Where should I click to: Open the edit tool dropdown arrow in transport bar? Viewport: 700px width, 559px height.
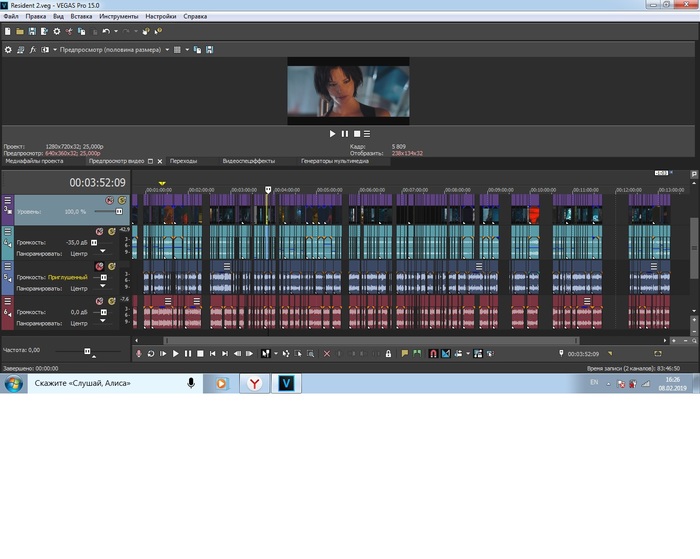click(277, 353)
